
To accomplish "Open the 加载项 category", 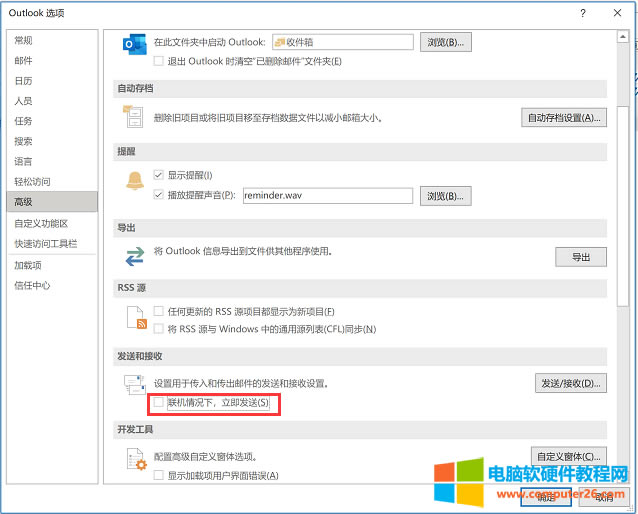I will tap(52, 265).
